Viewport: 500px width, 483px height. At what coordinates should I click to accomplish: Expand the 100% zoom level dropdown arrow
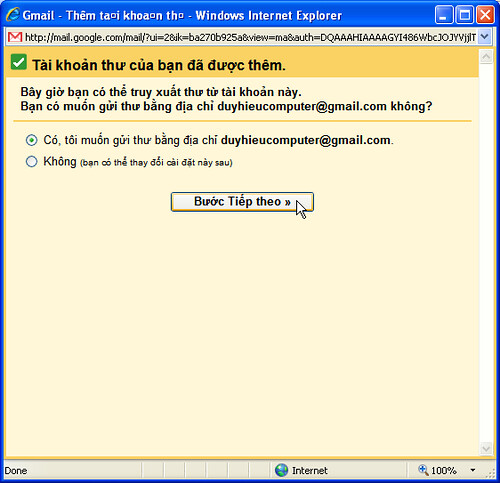pos(473,470)
